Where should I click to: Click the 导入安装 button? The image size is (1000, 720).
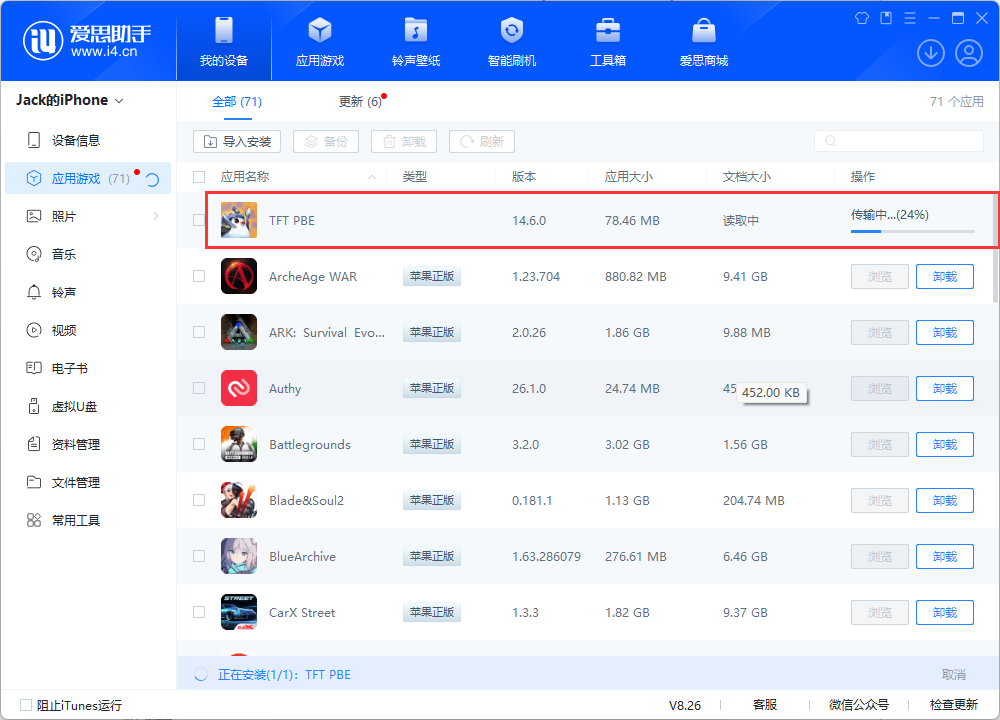pyautogui.click(x=237, y=141)
